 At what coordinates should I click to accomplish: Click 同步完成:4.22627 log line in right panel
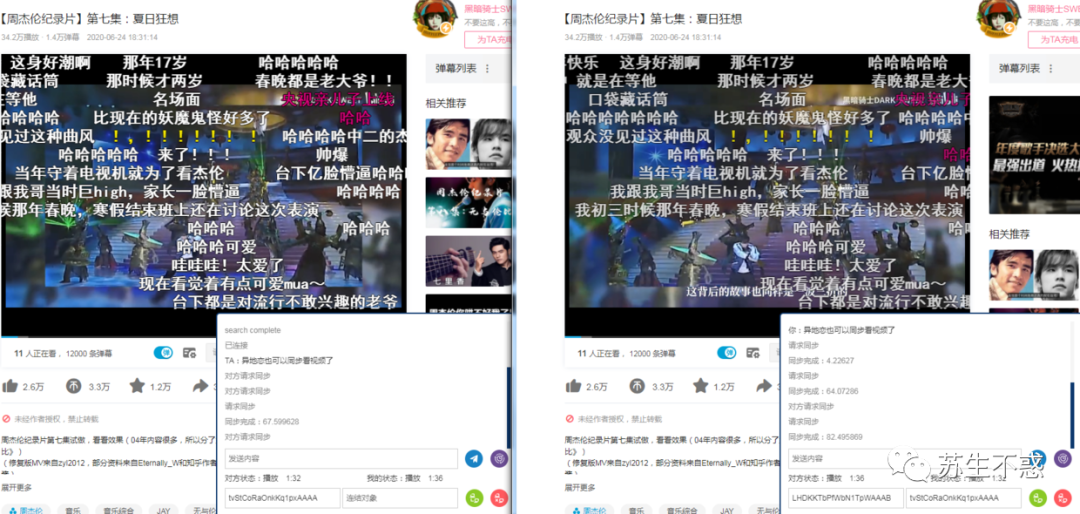[x=821, y=360]
